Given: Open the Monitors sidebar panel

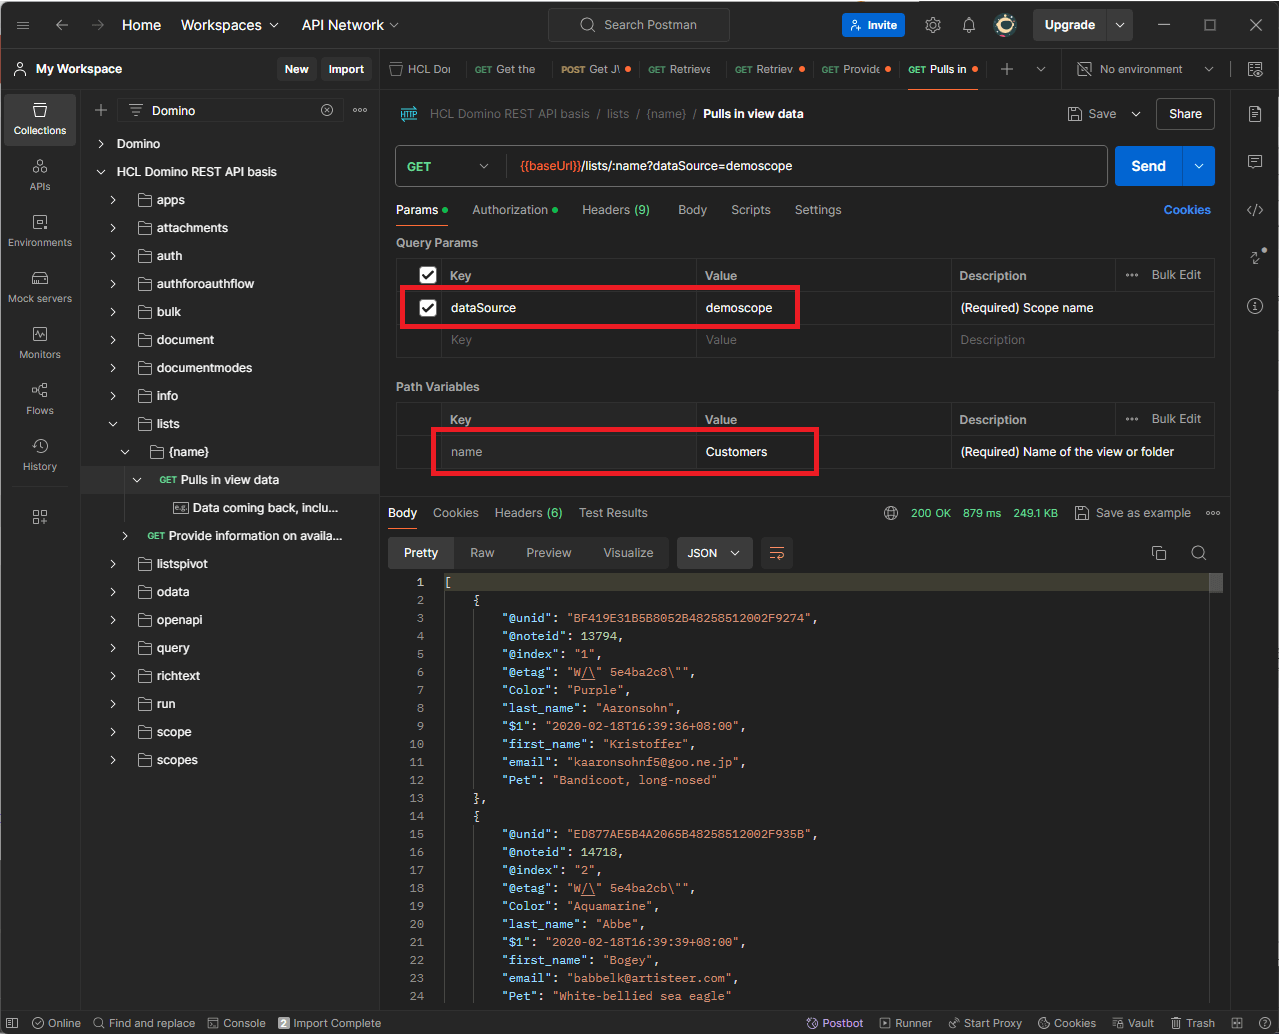Looking at the screenshot, I should coord(40,342).
